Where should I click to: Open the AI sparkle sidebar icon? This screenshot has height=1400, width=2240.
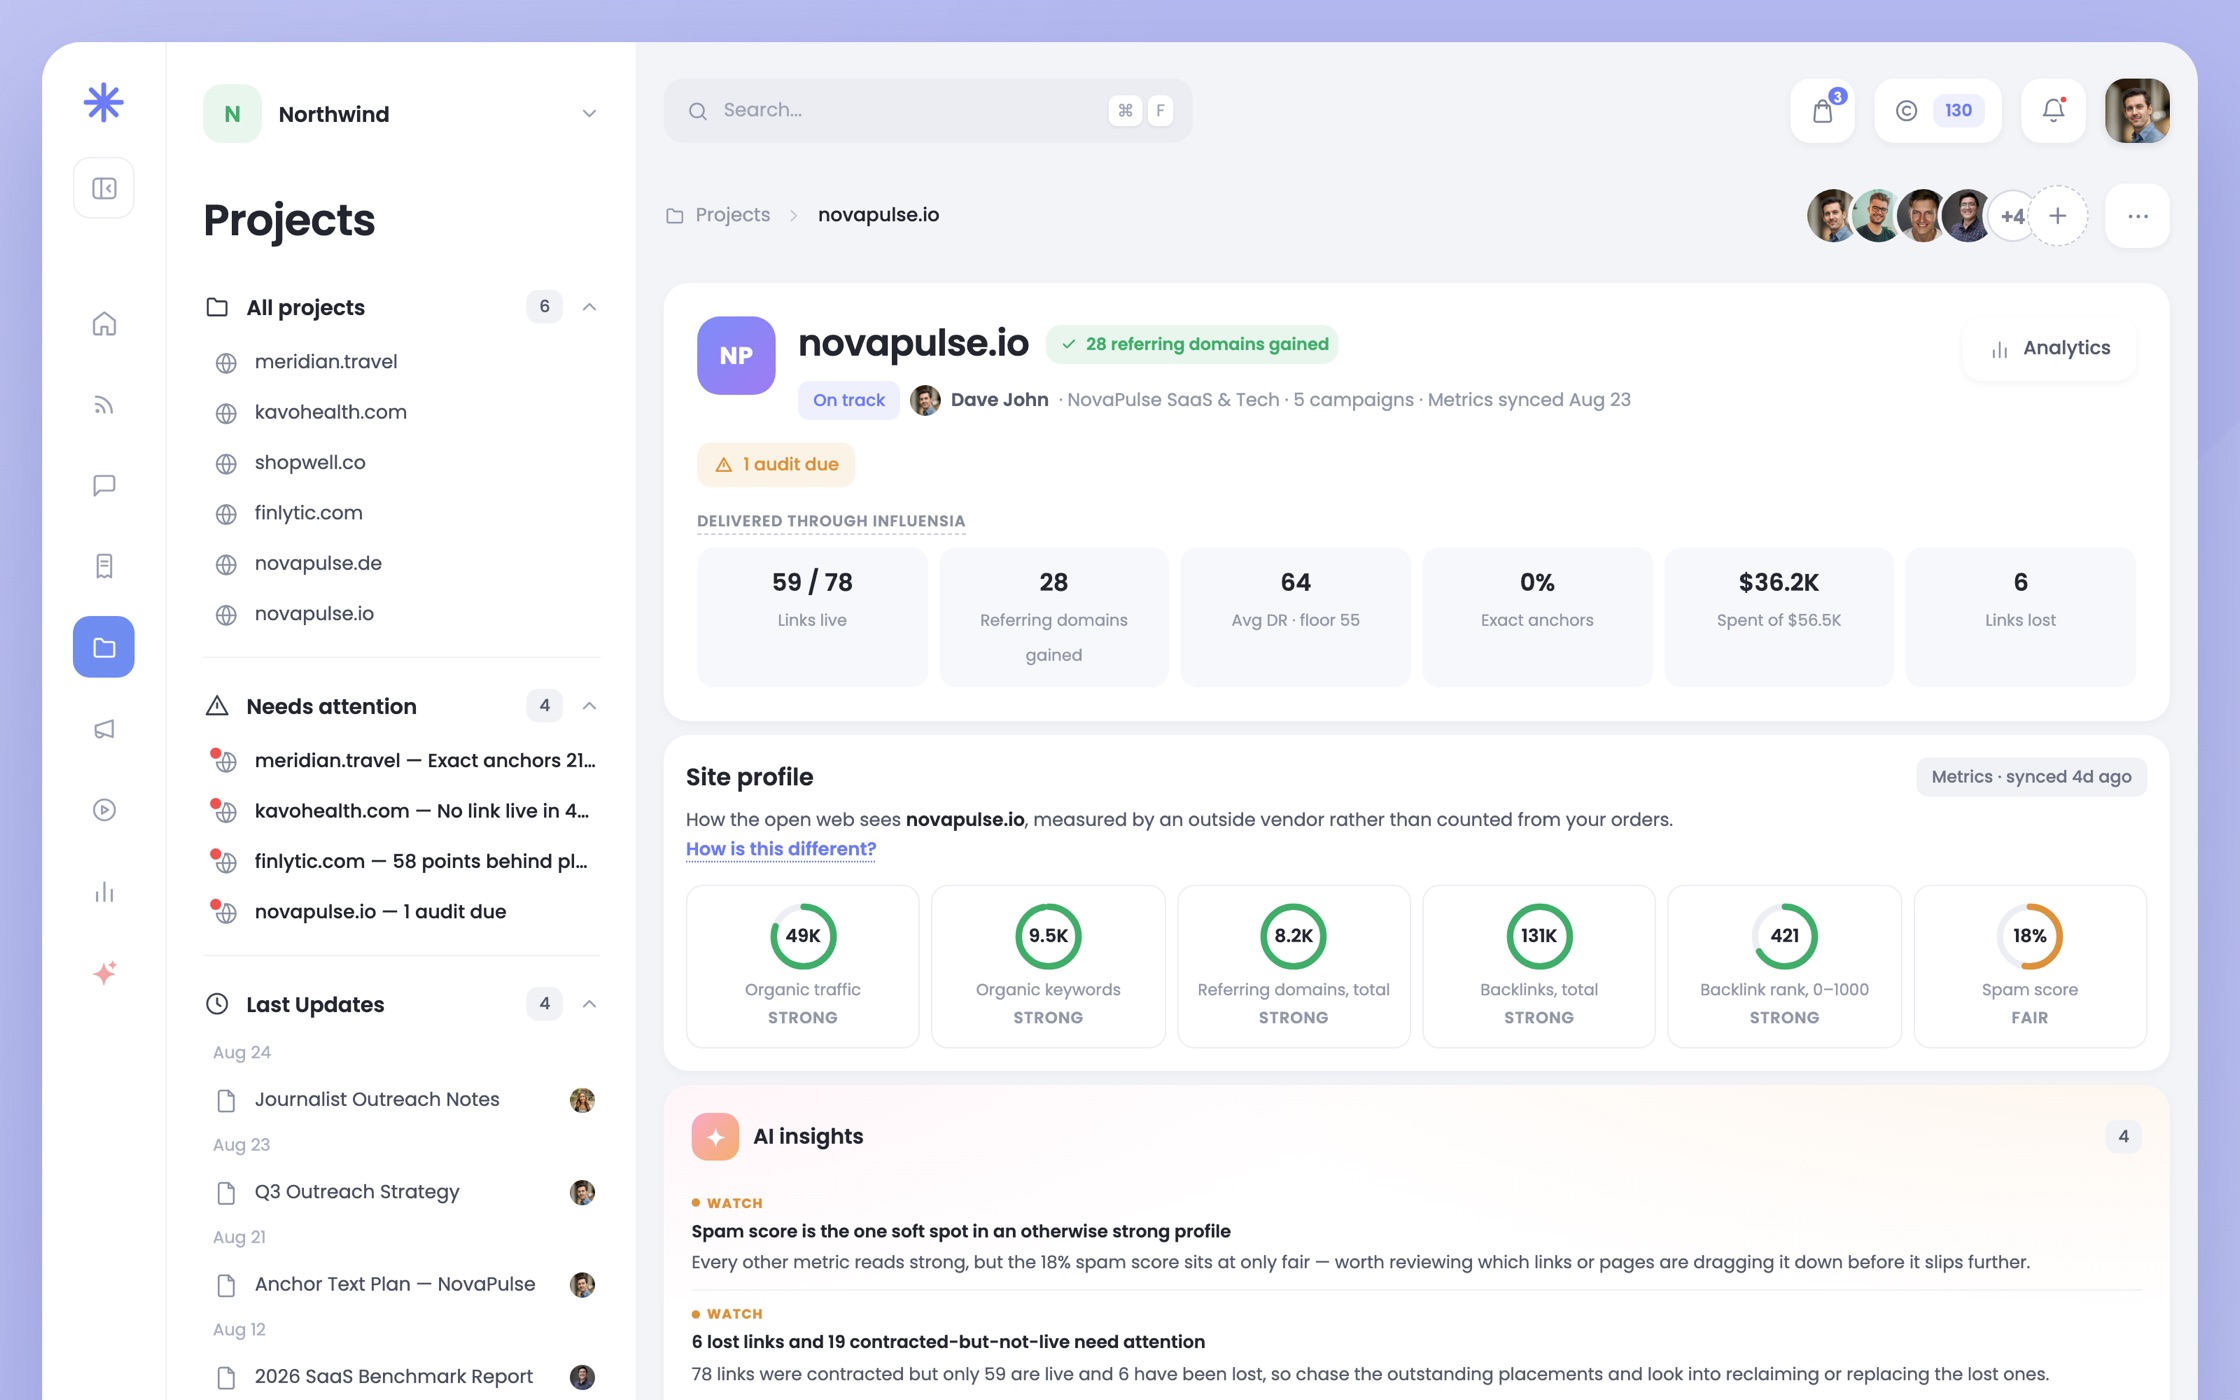(104, 972)
